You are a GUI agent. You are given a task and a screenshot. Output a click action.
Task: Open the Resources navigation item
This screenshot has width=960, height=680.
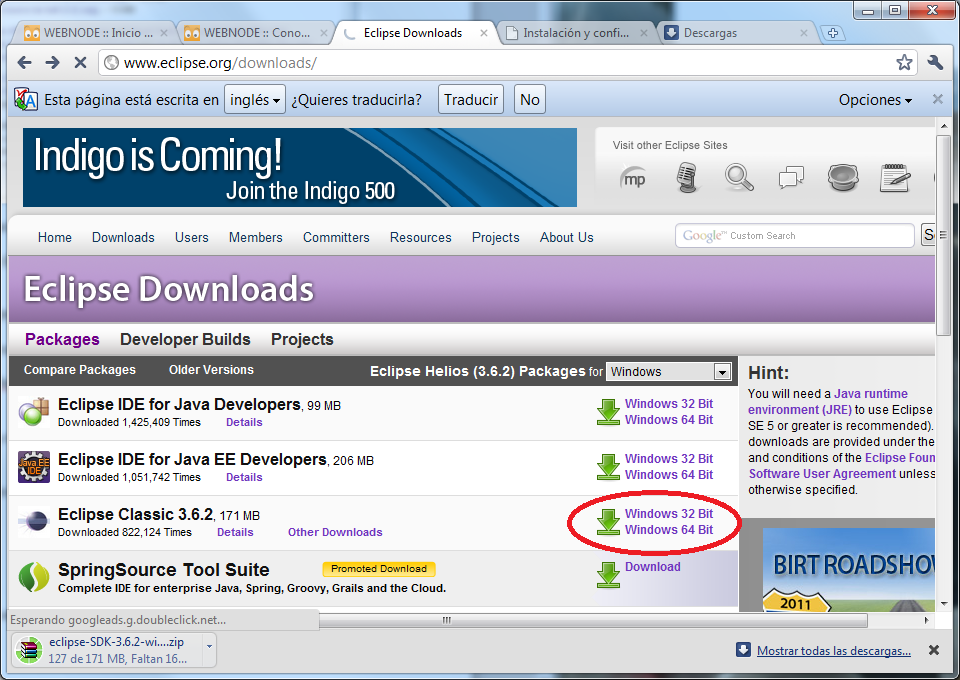pos(421,237)
